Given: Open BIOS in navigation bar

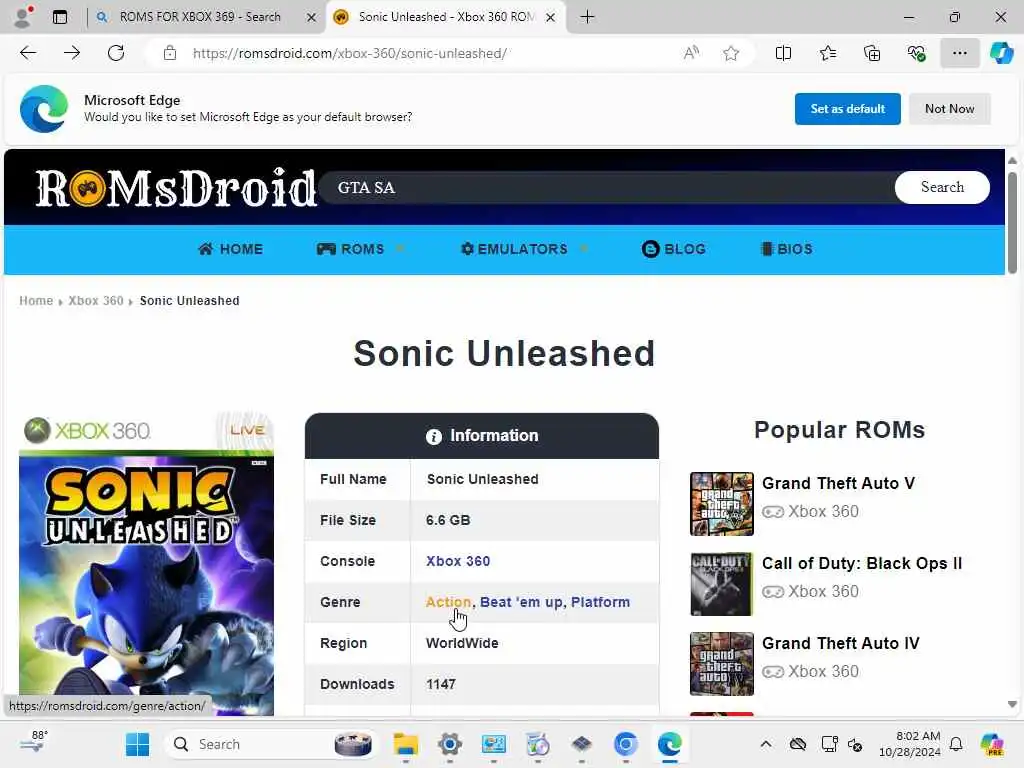Looking at the screenshot, I should click(x=787, y=249).
